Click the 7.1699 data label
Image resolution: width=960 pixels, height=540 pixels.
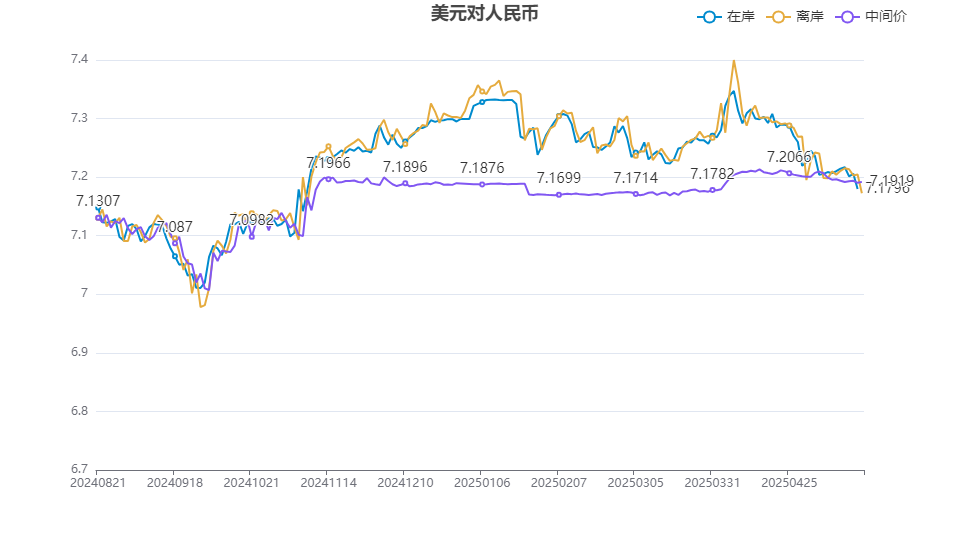click(x=559, y=178)
